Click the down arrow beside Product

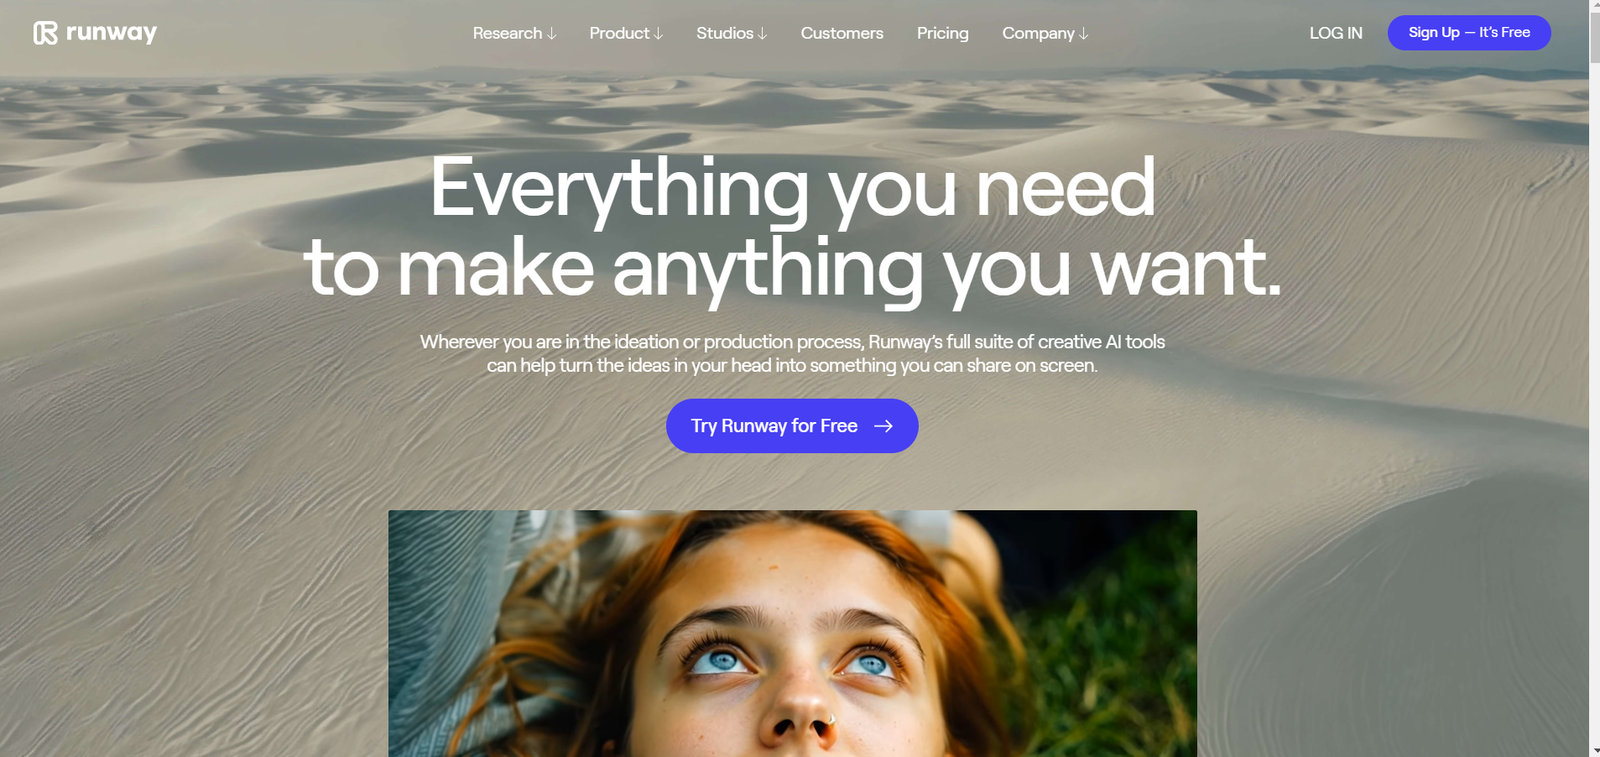658,34
